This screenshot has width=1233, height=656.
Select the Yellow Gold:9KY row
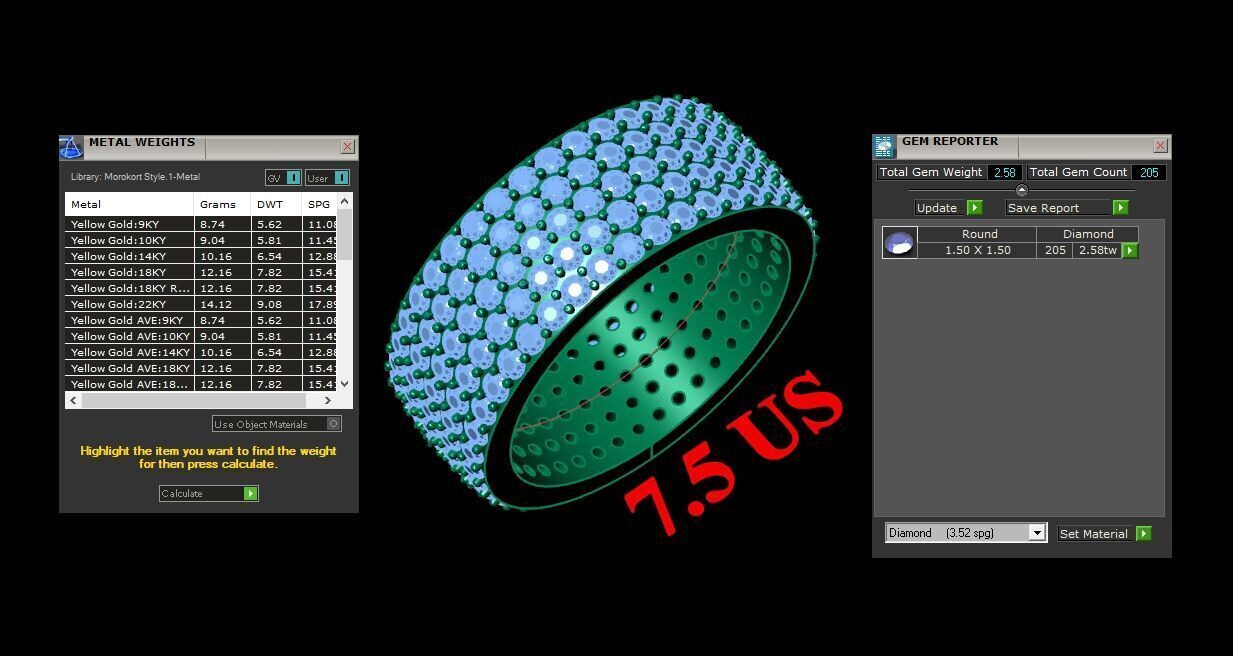click(x=201, y=224)
